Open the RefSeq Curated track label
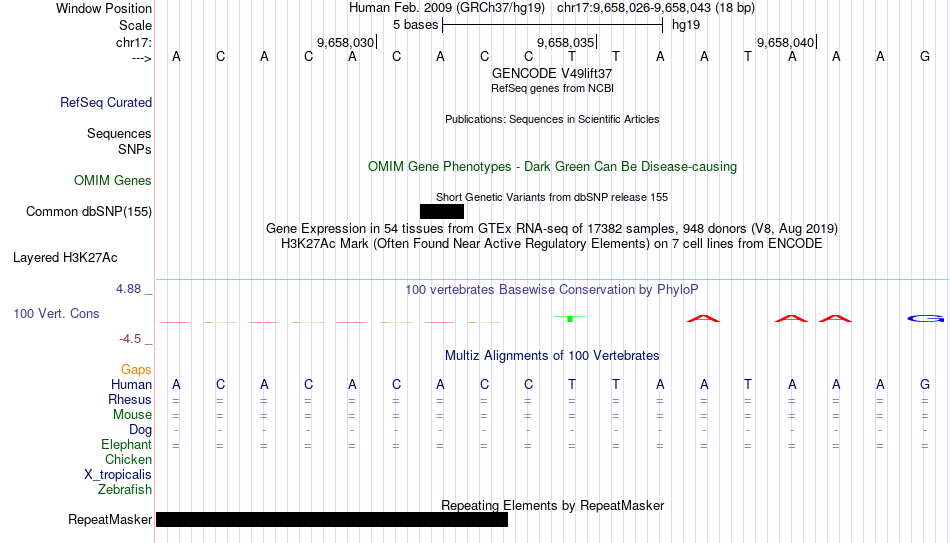Viewport: 950px width, 543px height. point(106,102)
